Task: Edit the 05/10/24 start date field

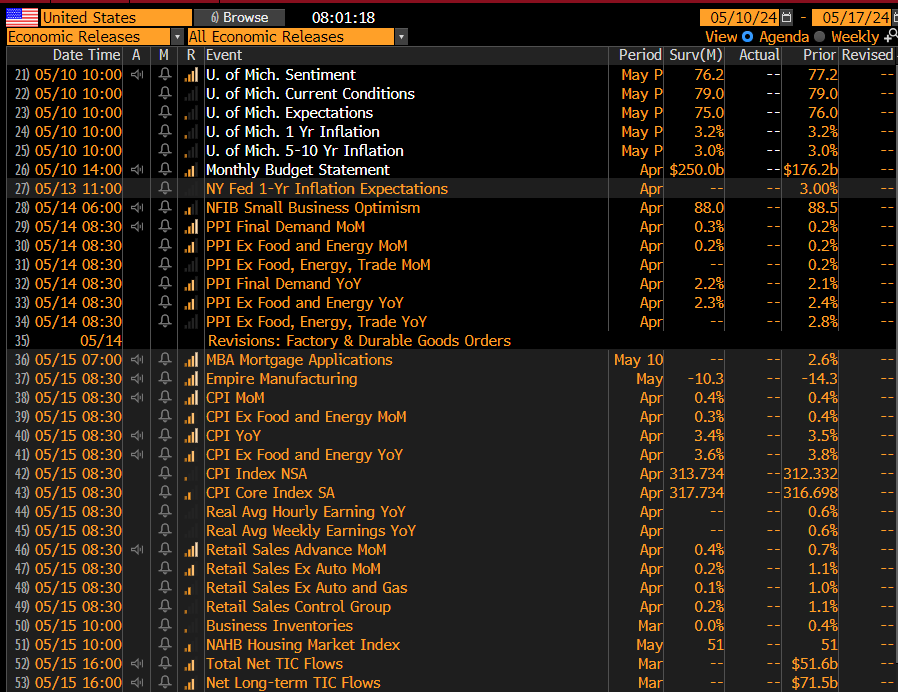Action: click(740, 18)
